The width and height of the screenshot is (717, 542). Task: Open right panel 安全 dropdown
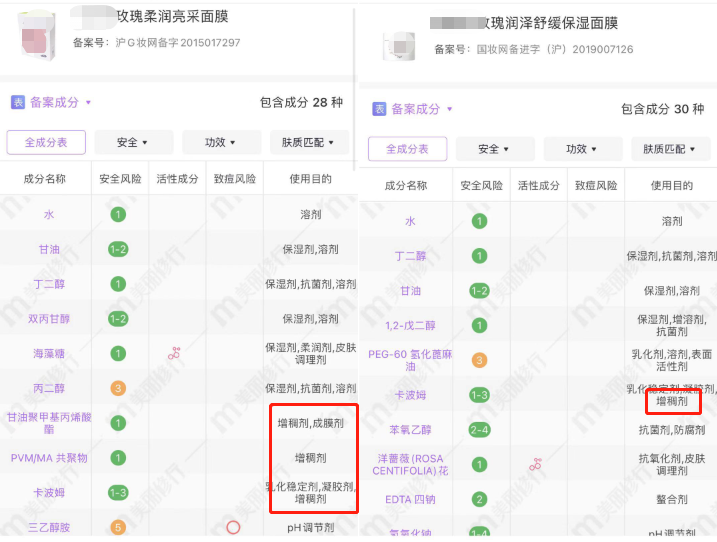pyautogui.click(x=495, y=149)
